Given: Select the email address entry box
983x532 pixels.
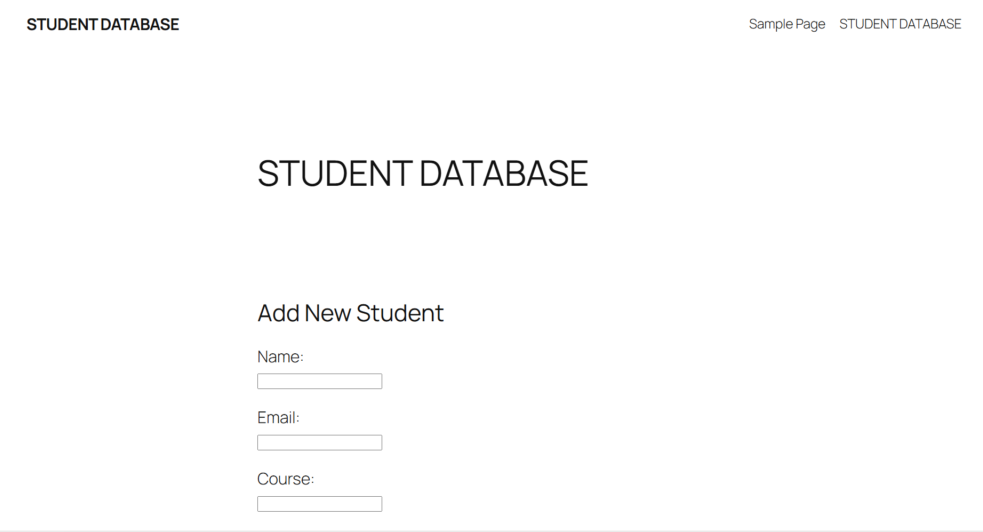Looking at the screenshot, I should (x=319, y=442).
